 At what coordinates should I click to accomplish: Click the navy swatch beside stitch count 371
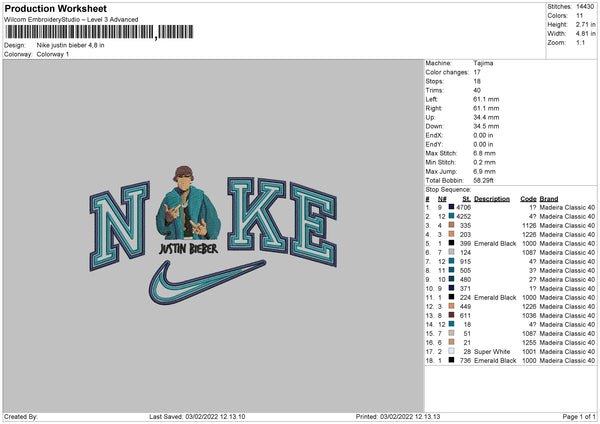tap(451, 288)
